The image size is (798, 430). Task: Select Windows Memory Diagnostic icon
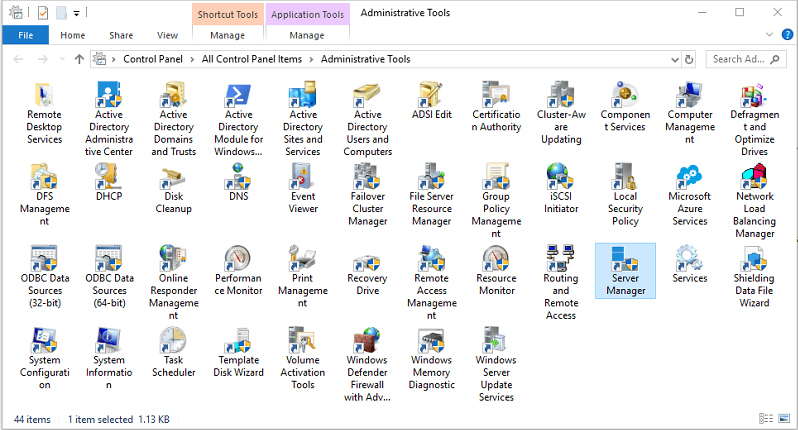(x=432, y=359)
